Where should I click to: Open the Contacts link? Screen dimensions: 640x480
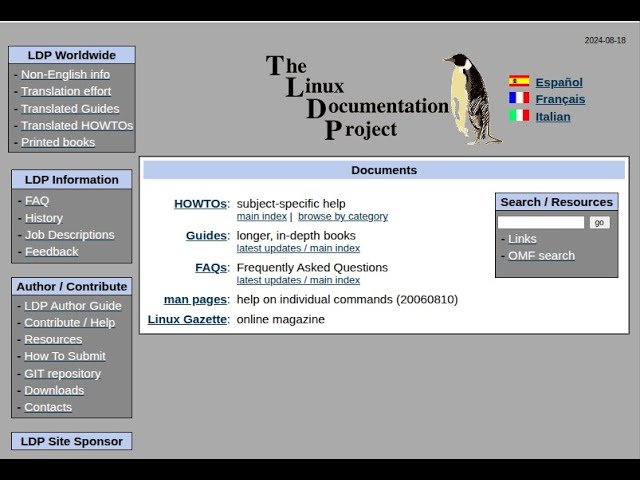tap(48, 407)
